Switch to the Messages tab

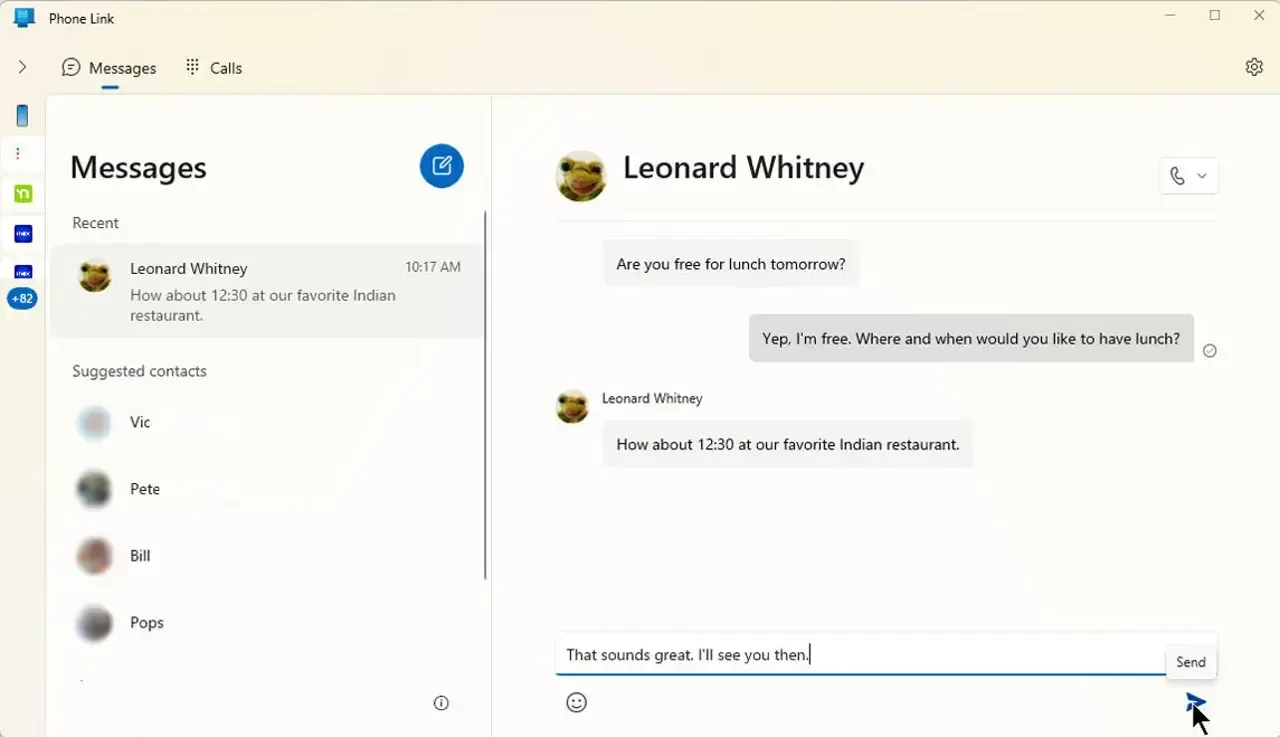tap(110, 67)
